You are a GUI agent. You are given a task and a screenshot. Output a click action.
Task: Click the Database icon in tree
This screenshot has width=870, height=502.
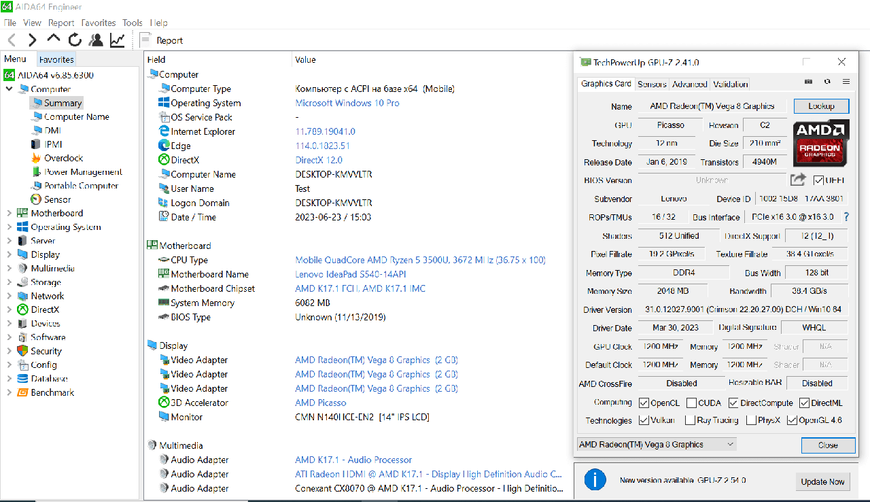22,378
